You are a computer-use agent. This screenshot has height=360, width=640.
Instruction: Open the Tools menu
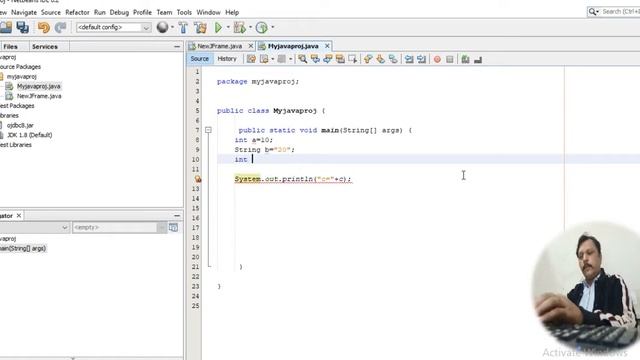[x=184, y=12]
